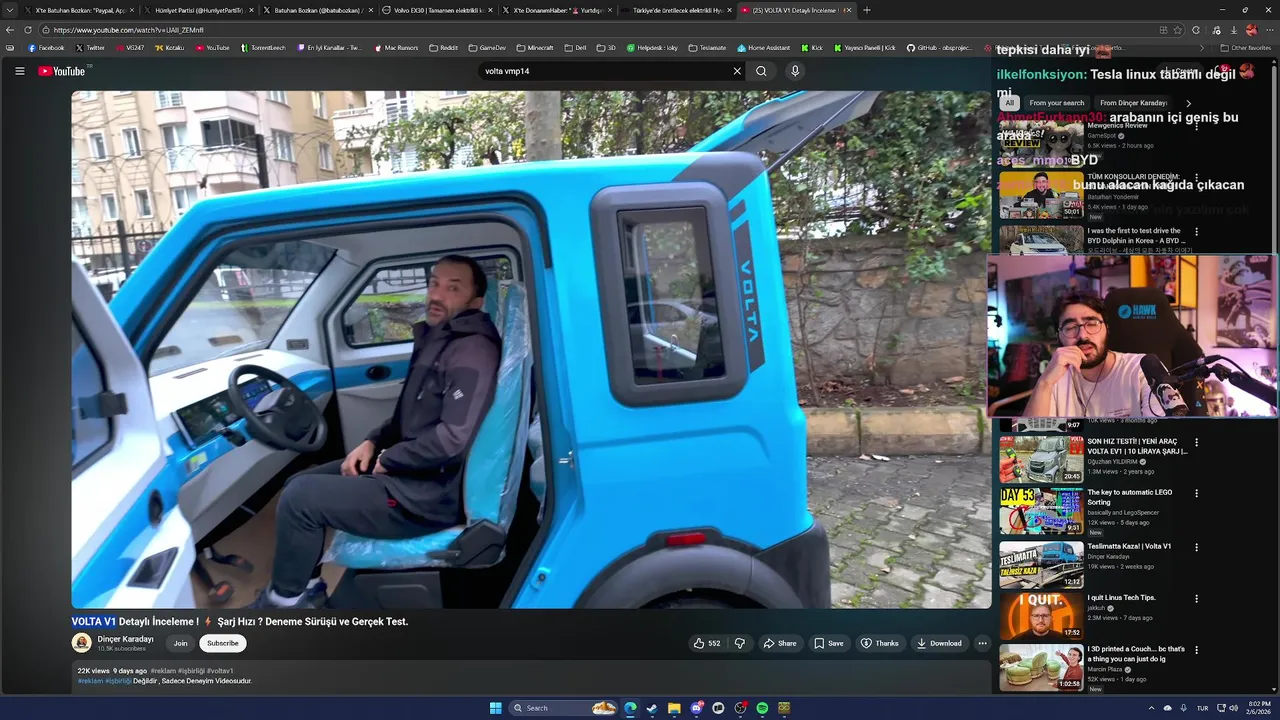Screen dimensions: 1280x720
Task: Click the browser address bar URL
Action: (128, 30)
